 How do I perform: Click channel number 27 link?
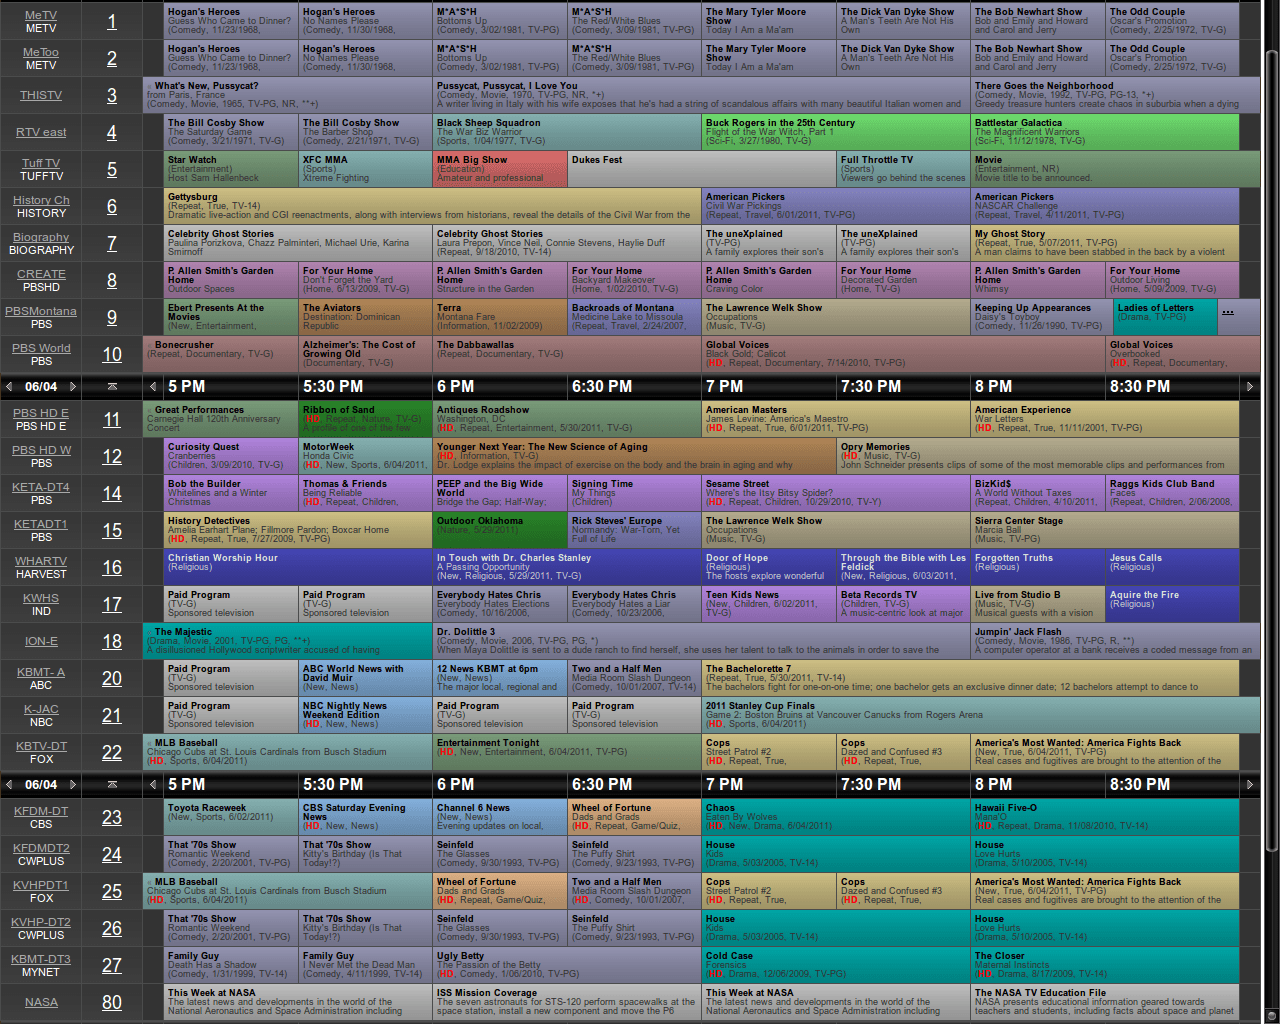[x=112, y=965]
